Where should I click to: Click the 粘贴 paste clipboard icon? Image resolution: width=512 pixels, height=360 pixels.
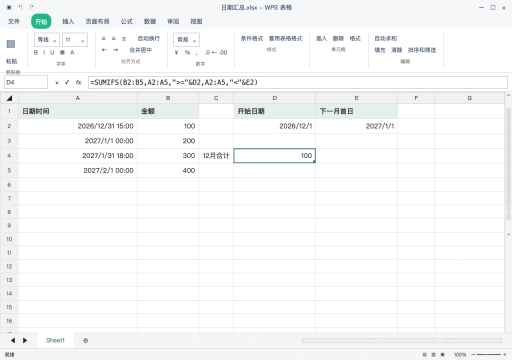[11, 44]
